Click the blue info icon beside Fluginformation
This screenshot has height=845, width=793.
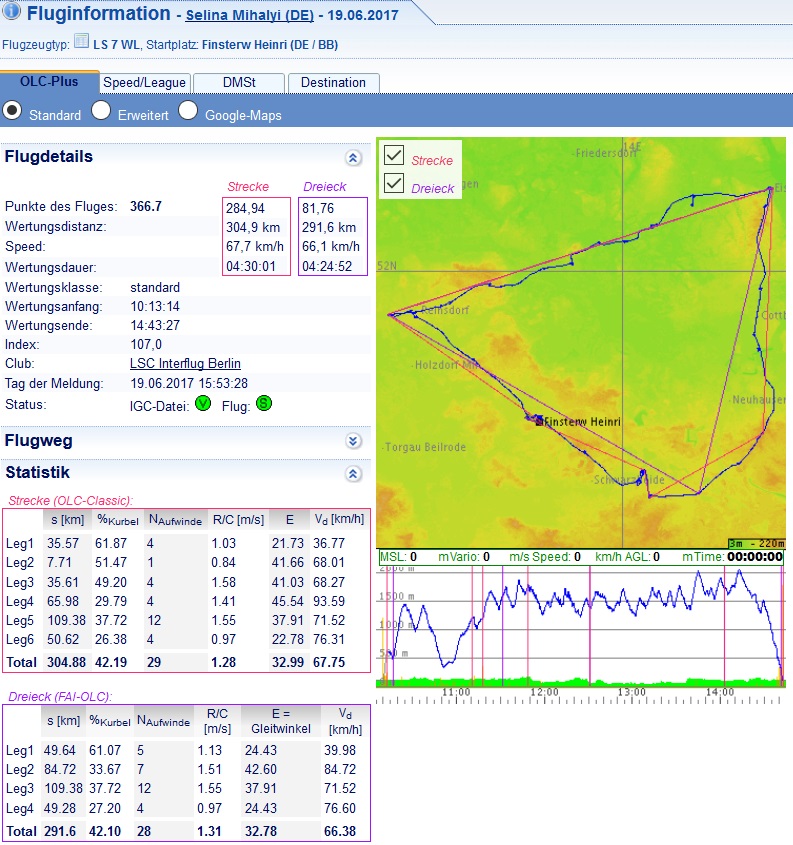click(11, 13)
